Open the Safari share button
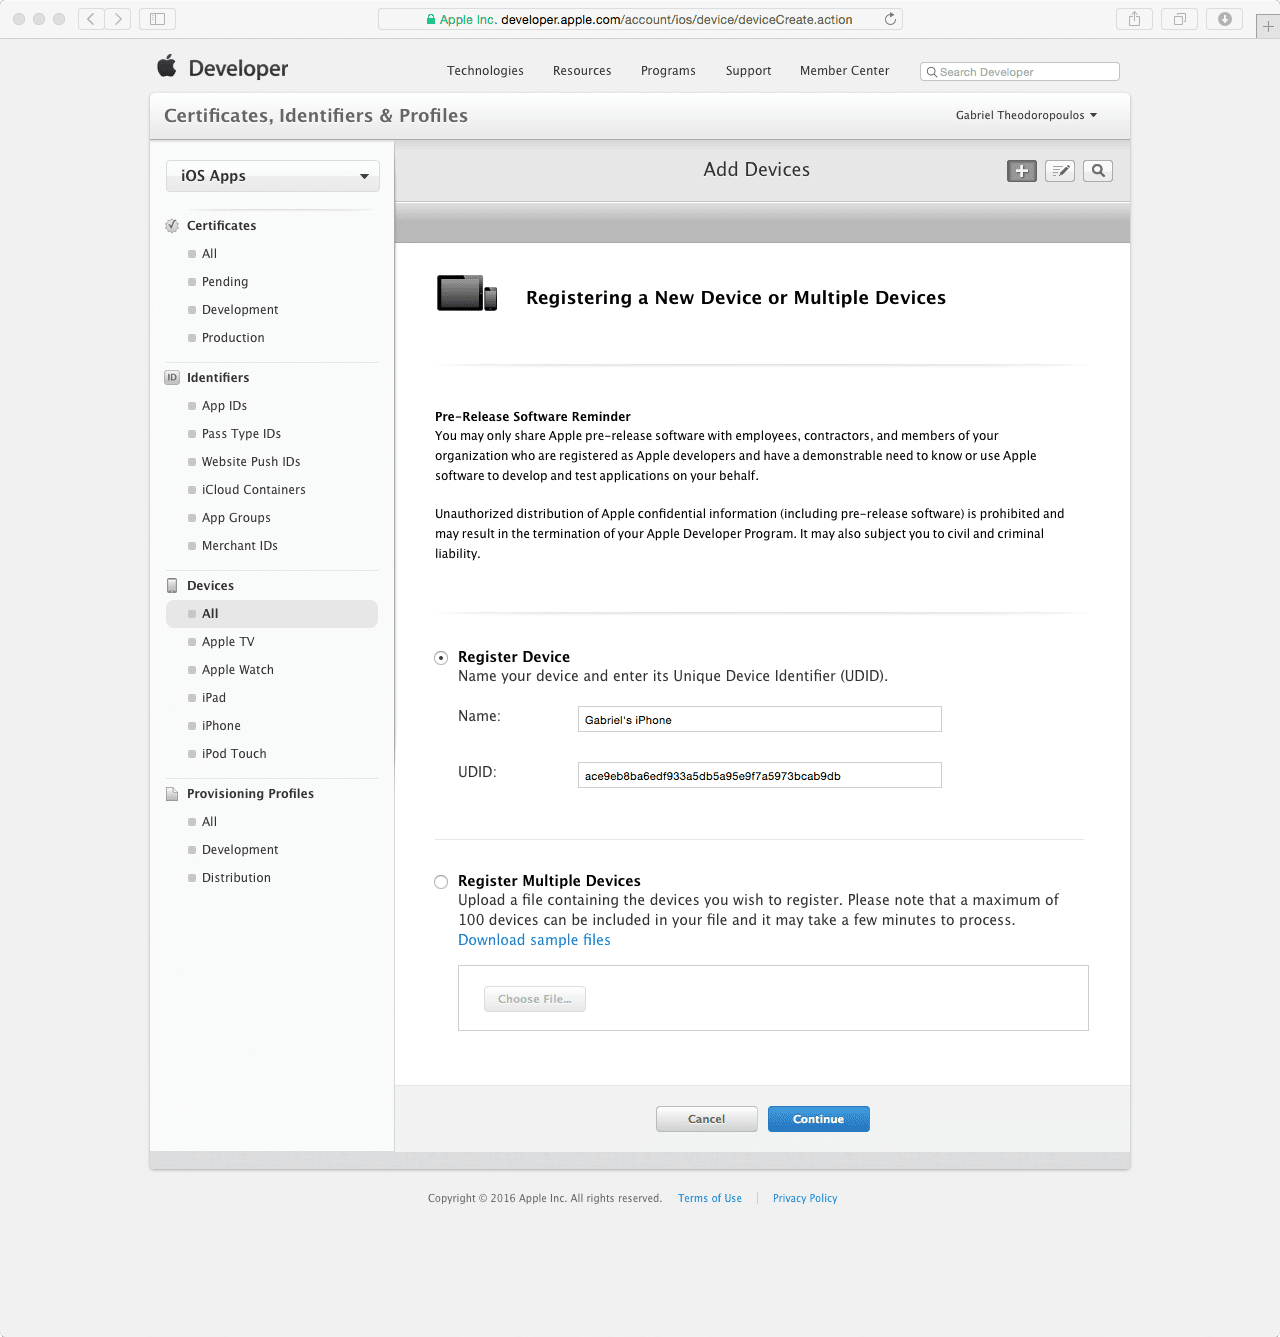 tap(1134, 19)
